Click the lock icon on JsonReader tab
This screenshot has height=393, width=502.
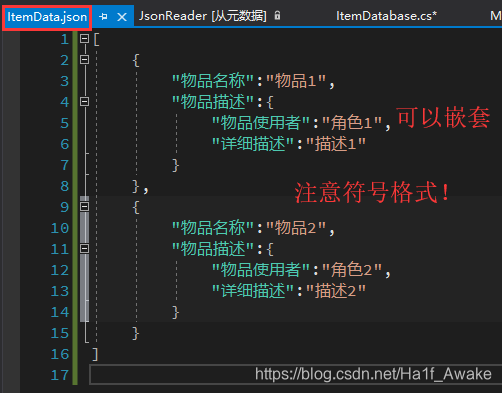coord(277,15)
